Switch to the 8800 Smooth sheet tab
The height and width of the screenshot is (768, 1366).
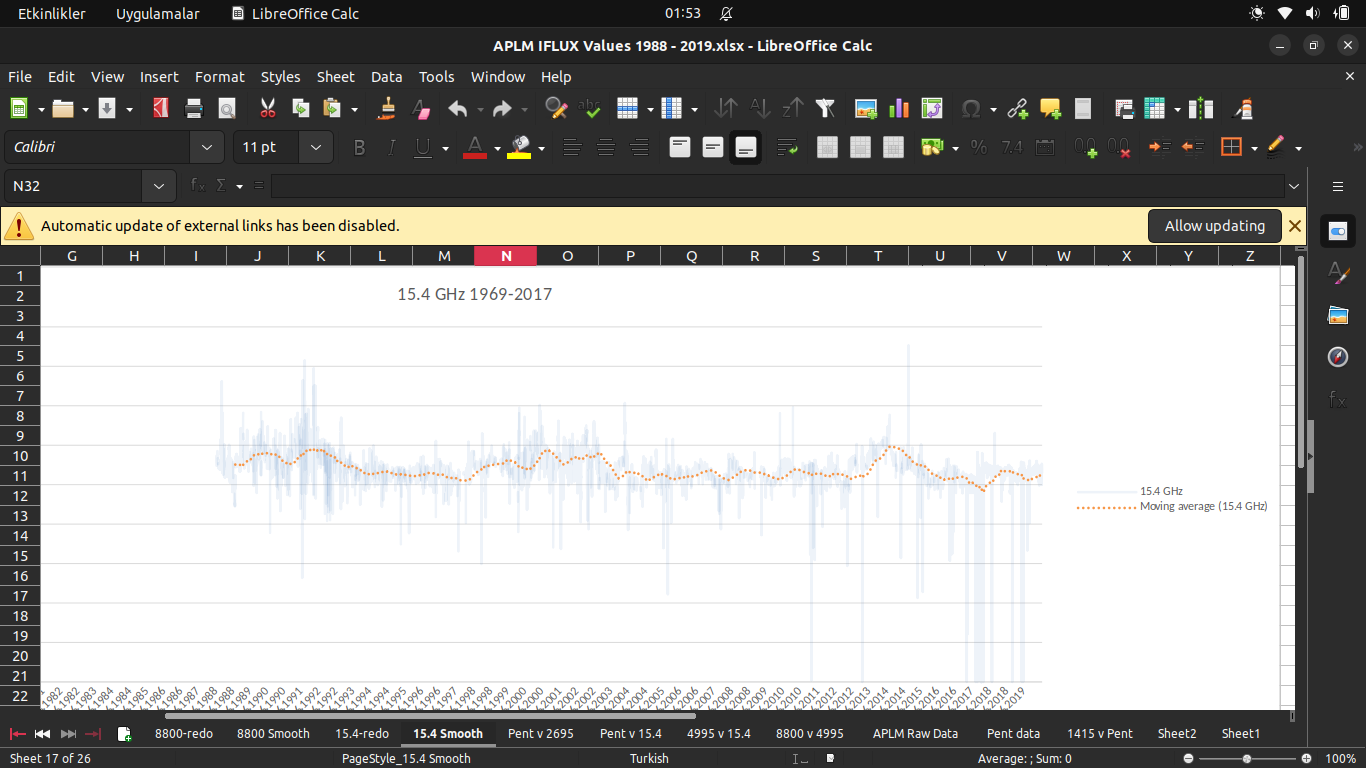click(x=273, y=733)
